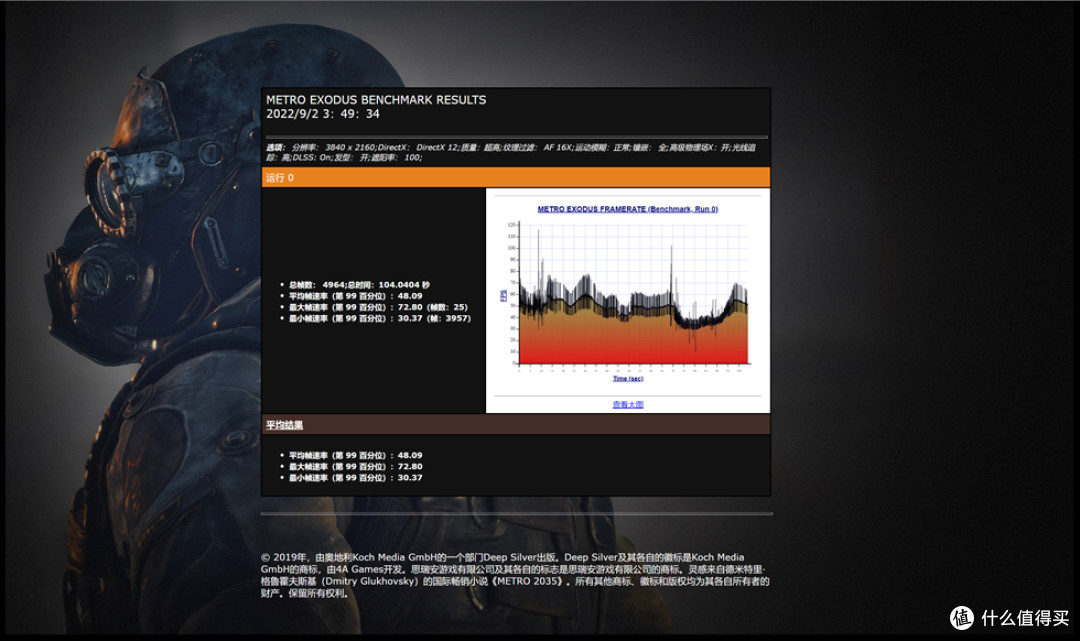Click the options line with 3840 x 2160

511,147
